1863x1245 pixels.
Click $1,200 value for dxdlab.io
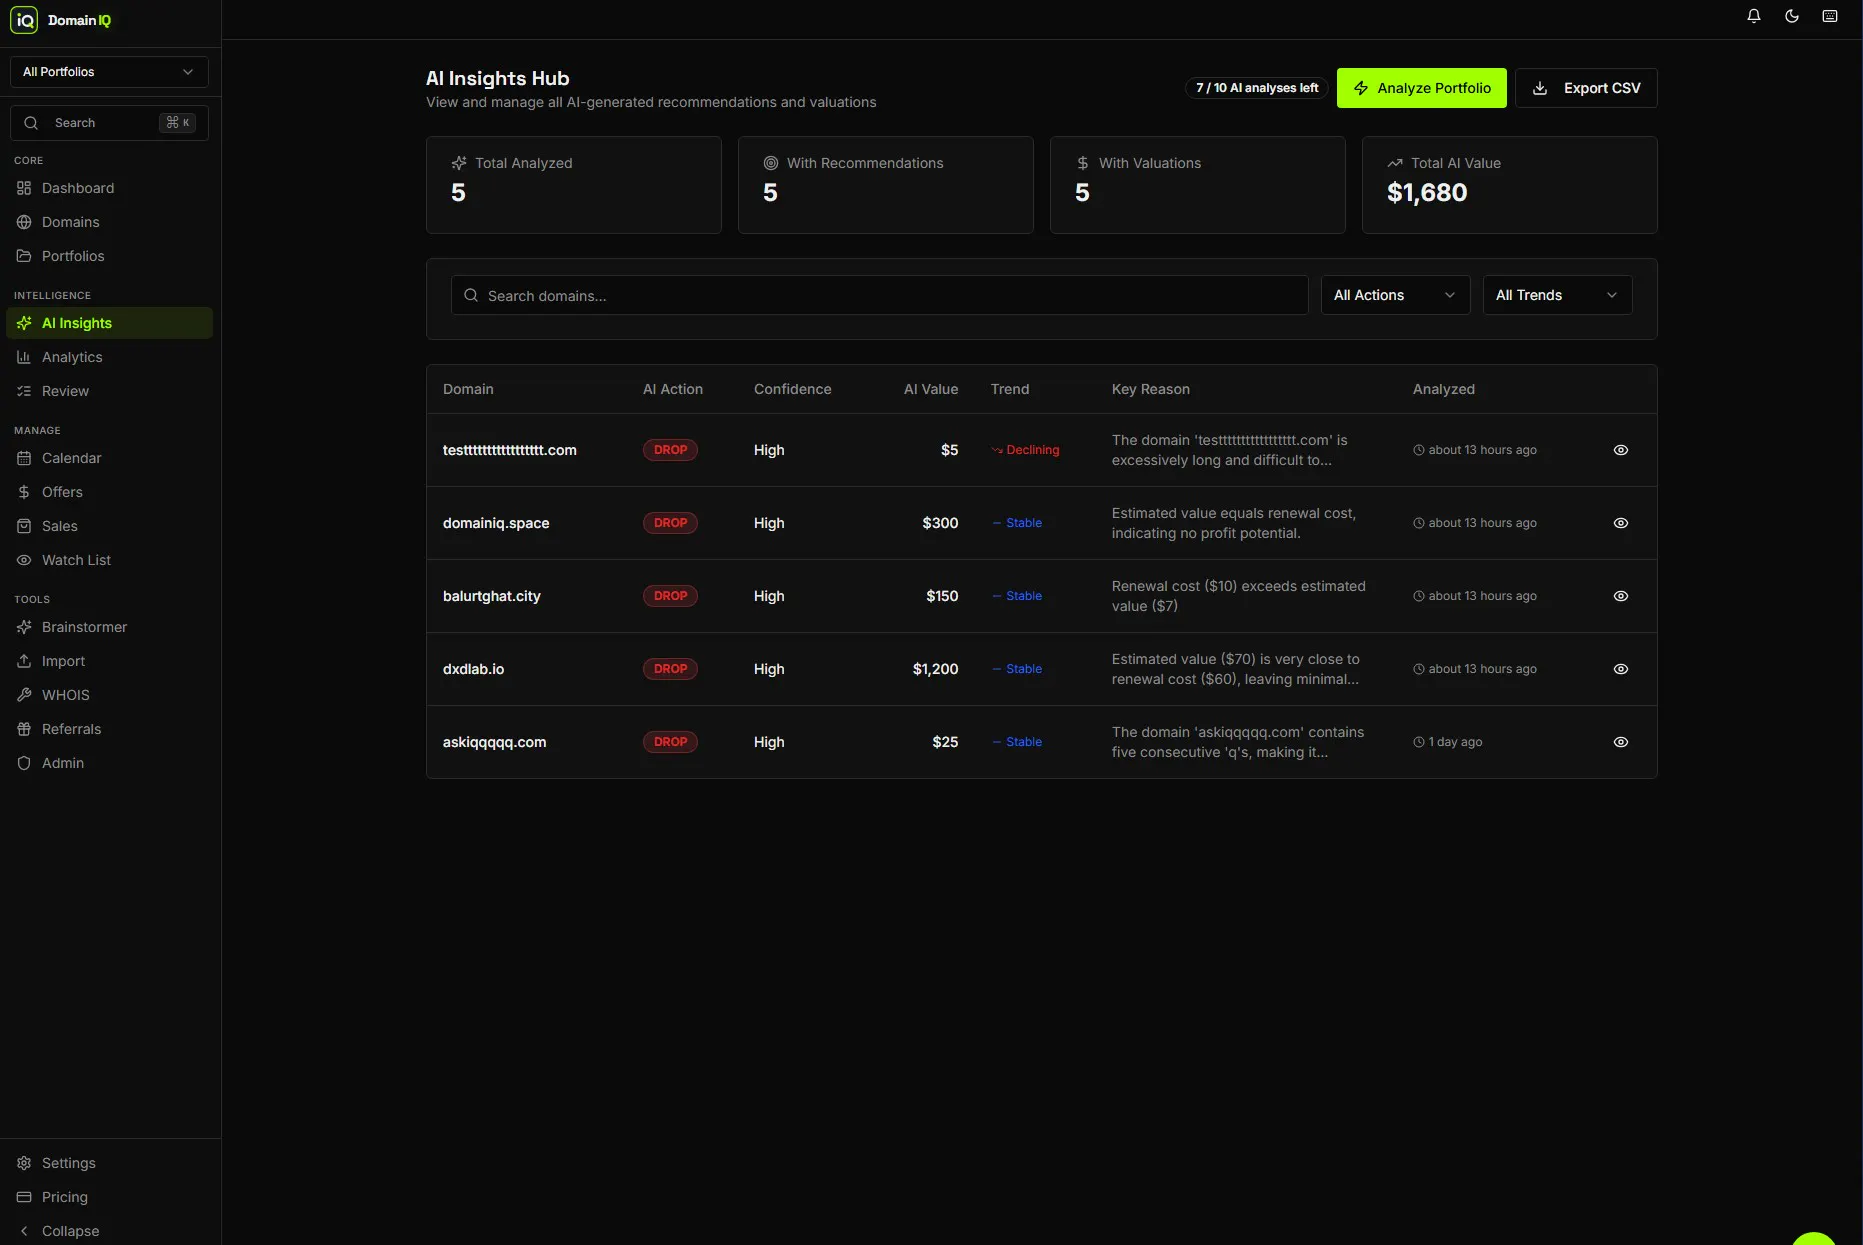pyautogui.click(x=935, y=669)
